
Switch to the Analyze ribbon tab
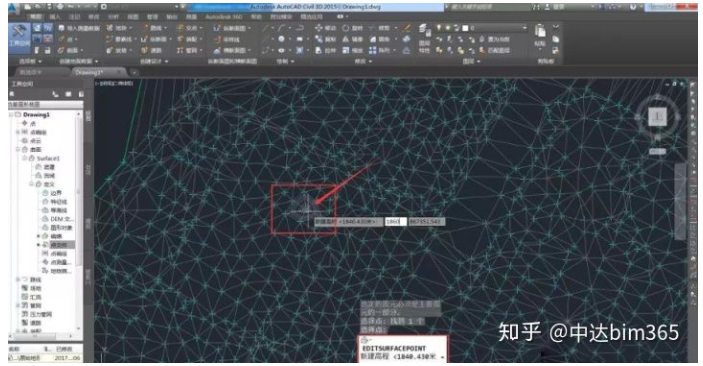[x=113, y=17]
